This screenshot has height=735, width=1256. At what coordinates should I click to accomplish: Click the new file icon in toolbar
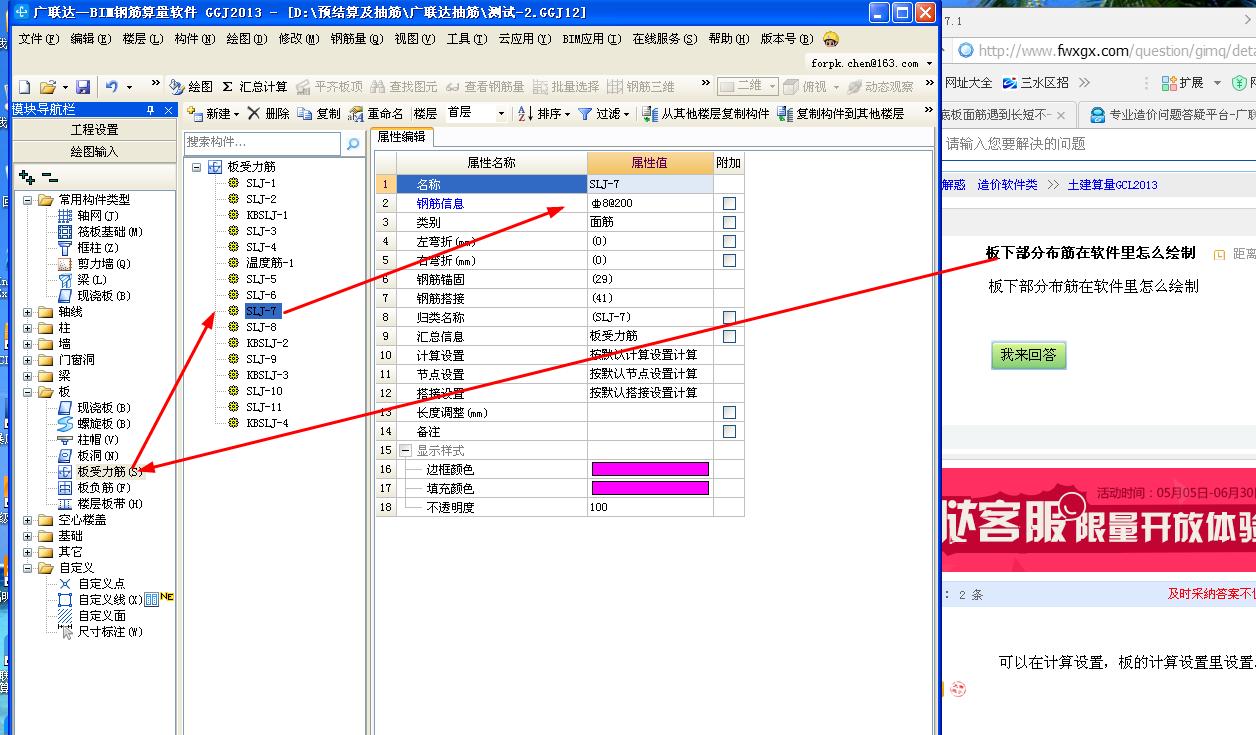click(x=25, y=87)
